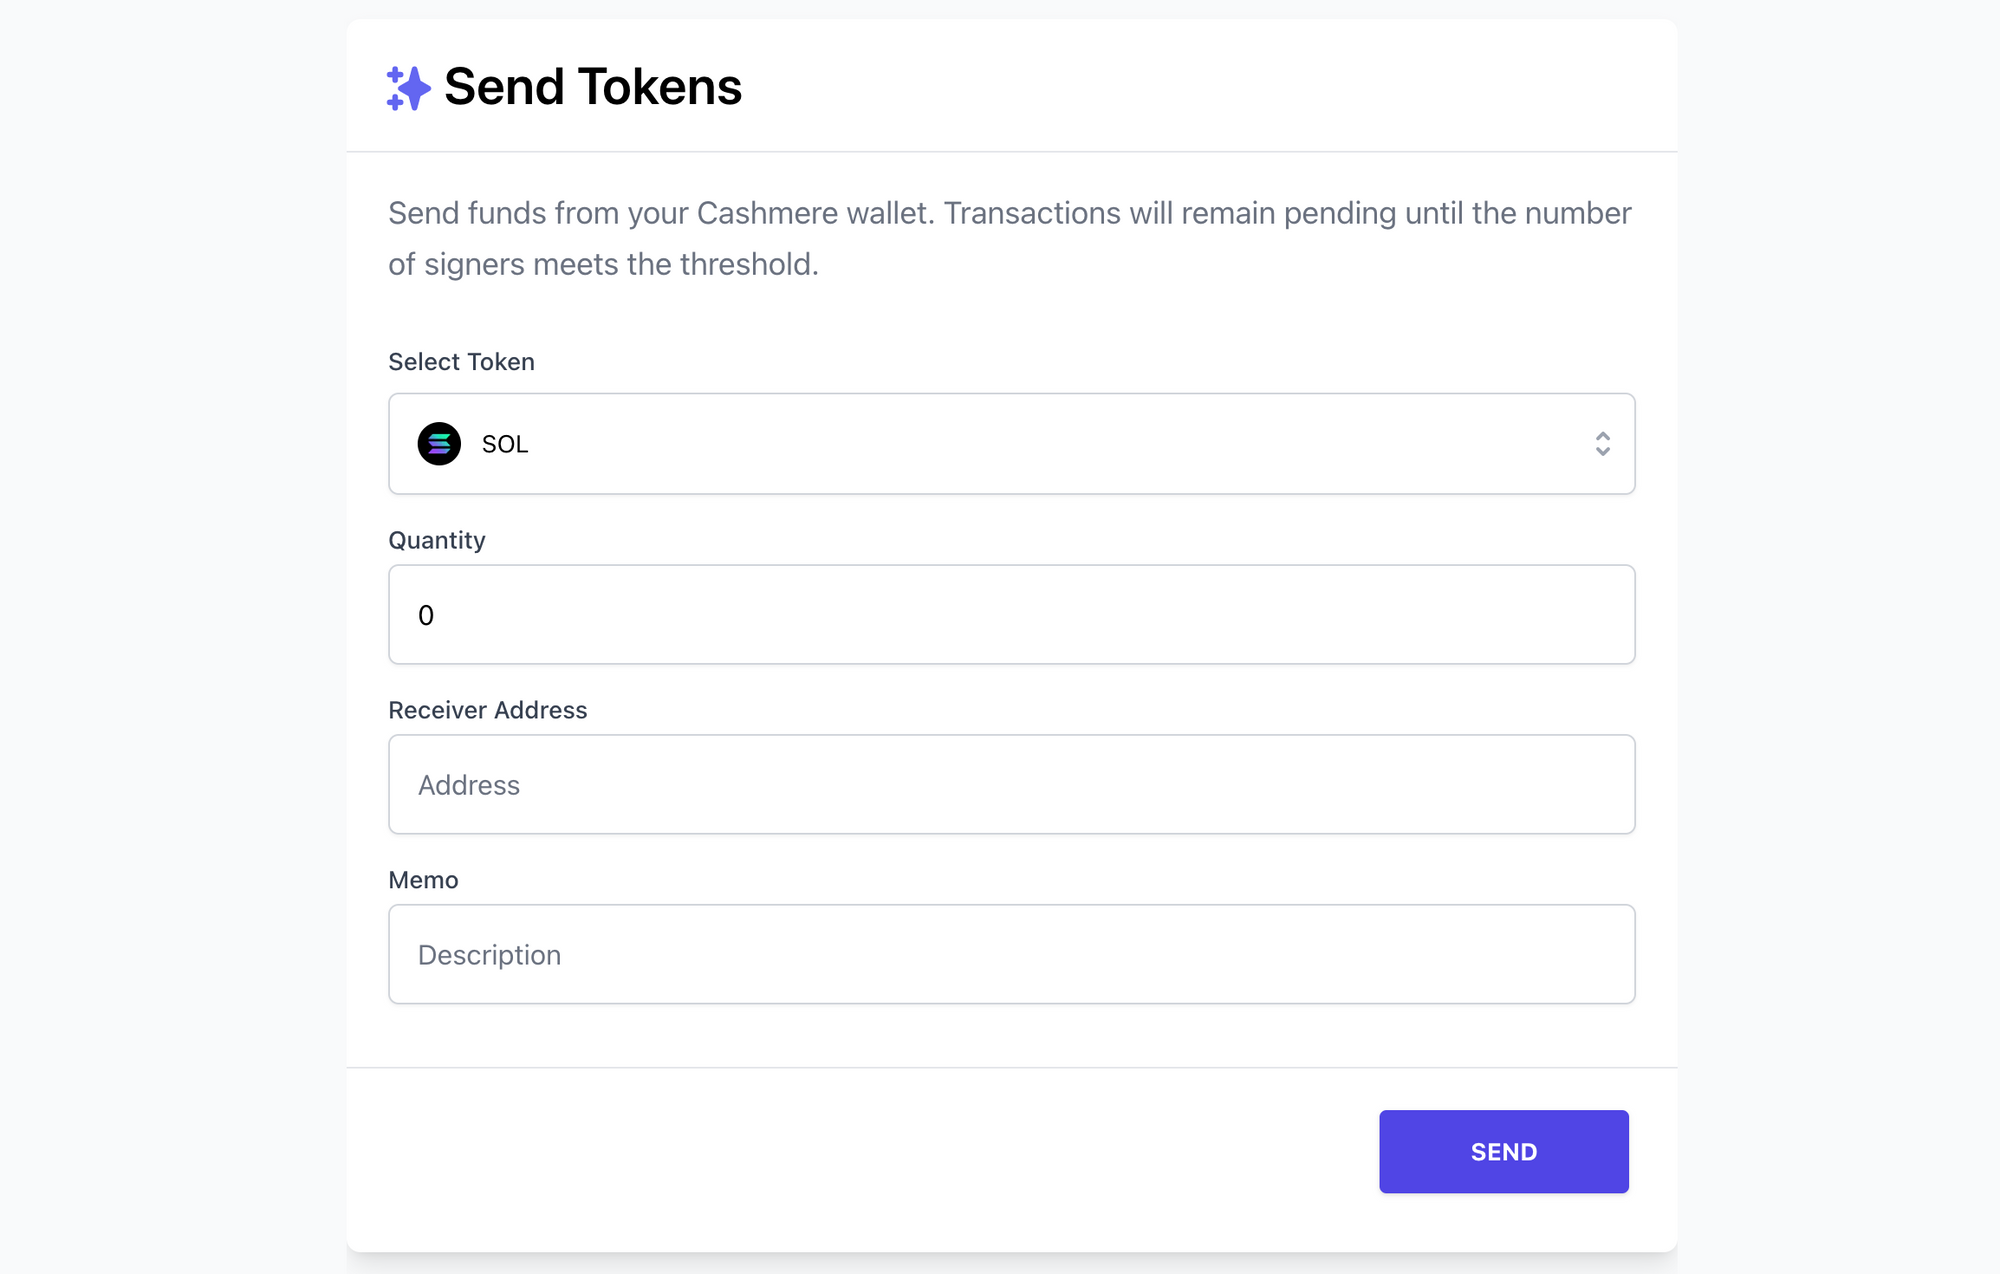Screen dimensions: 2000x1274
Task: Click inside the Quantity field
Action: point(1011,614)
